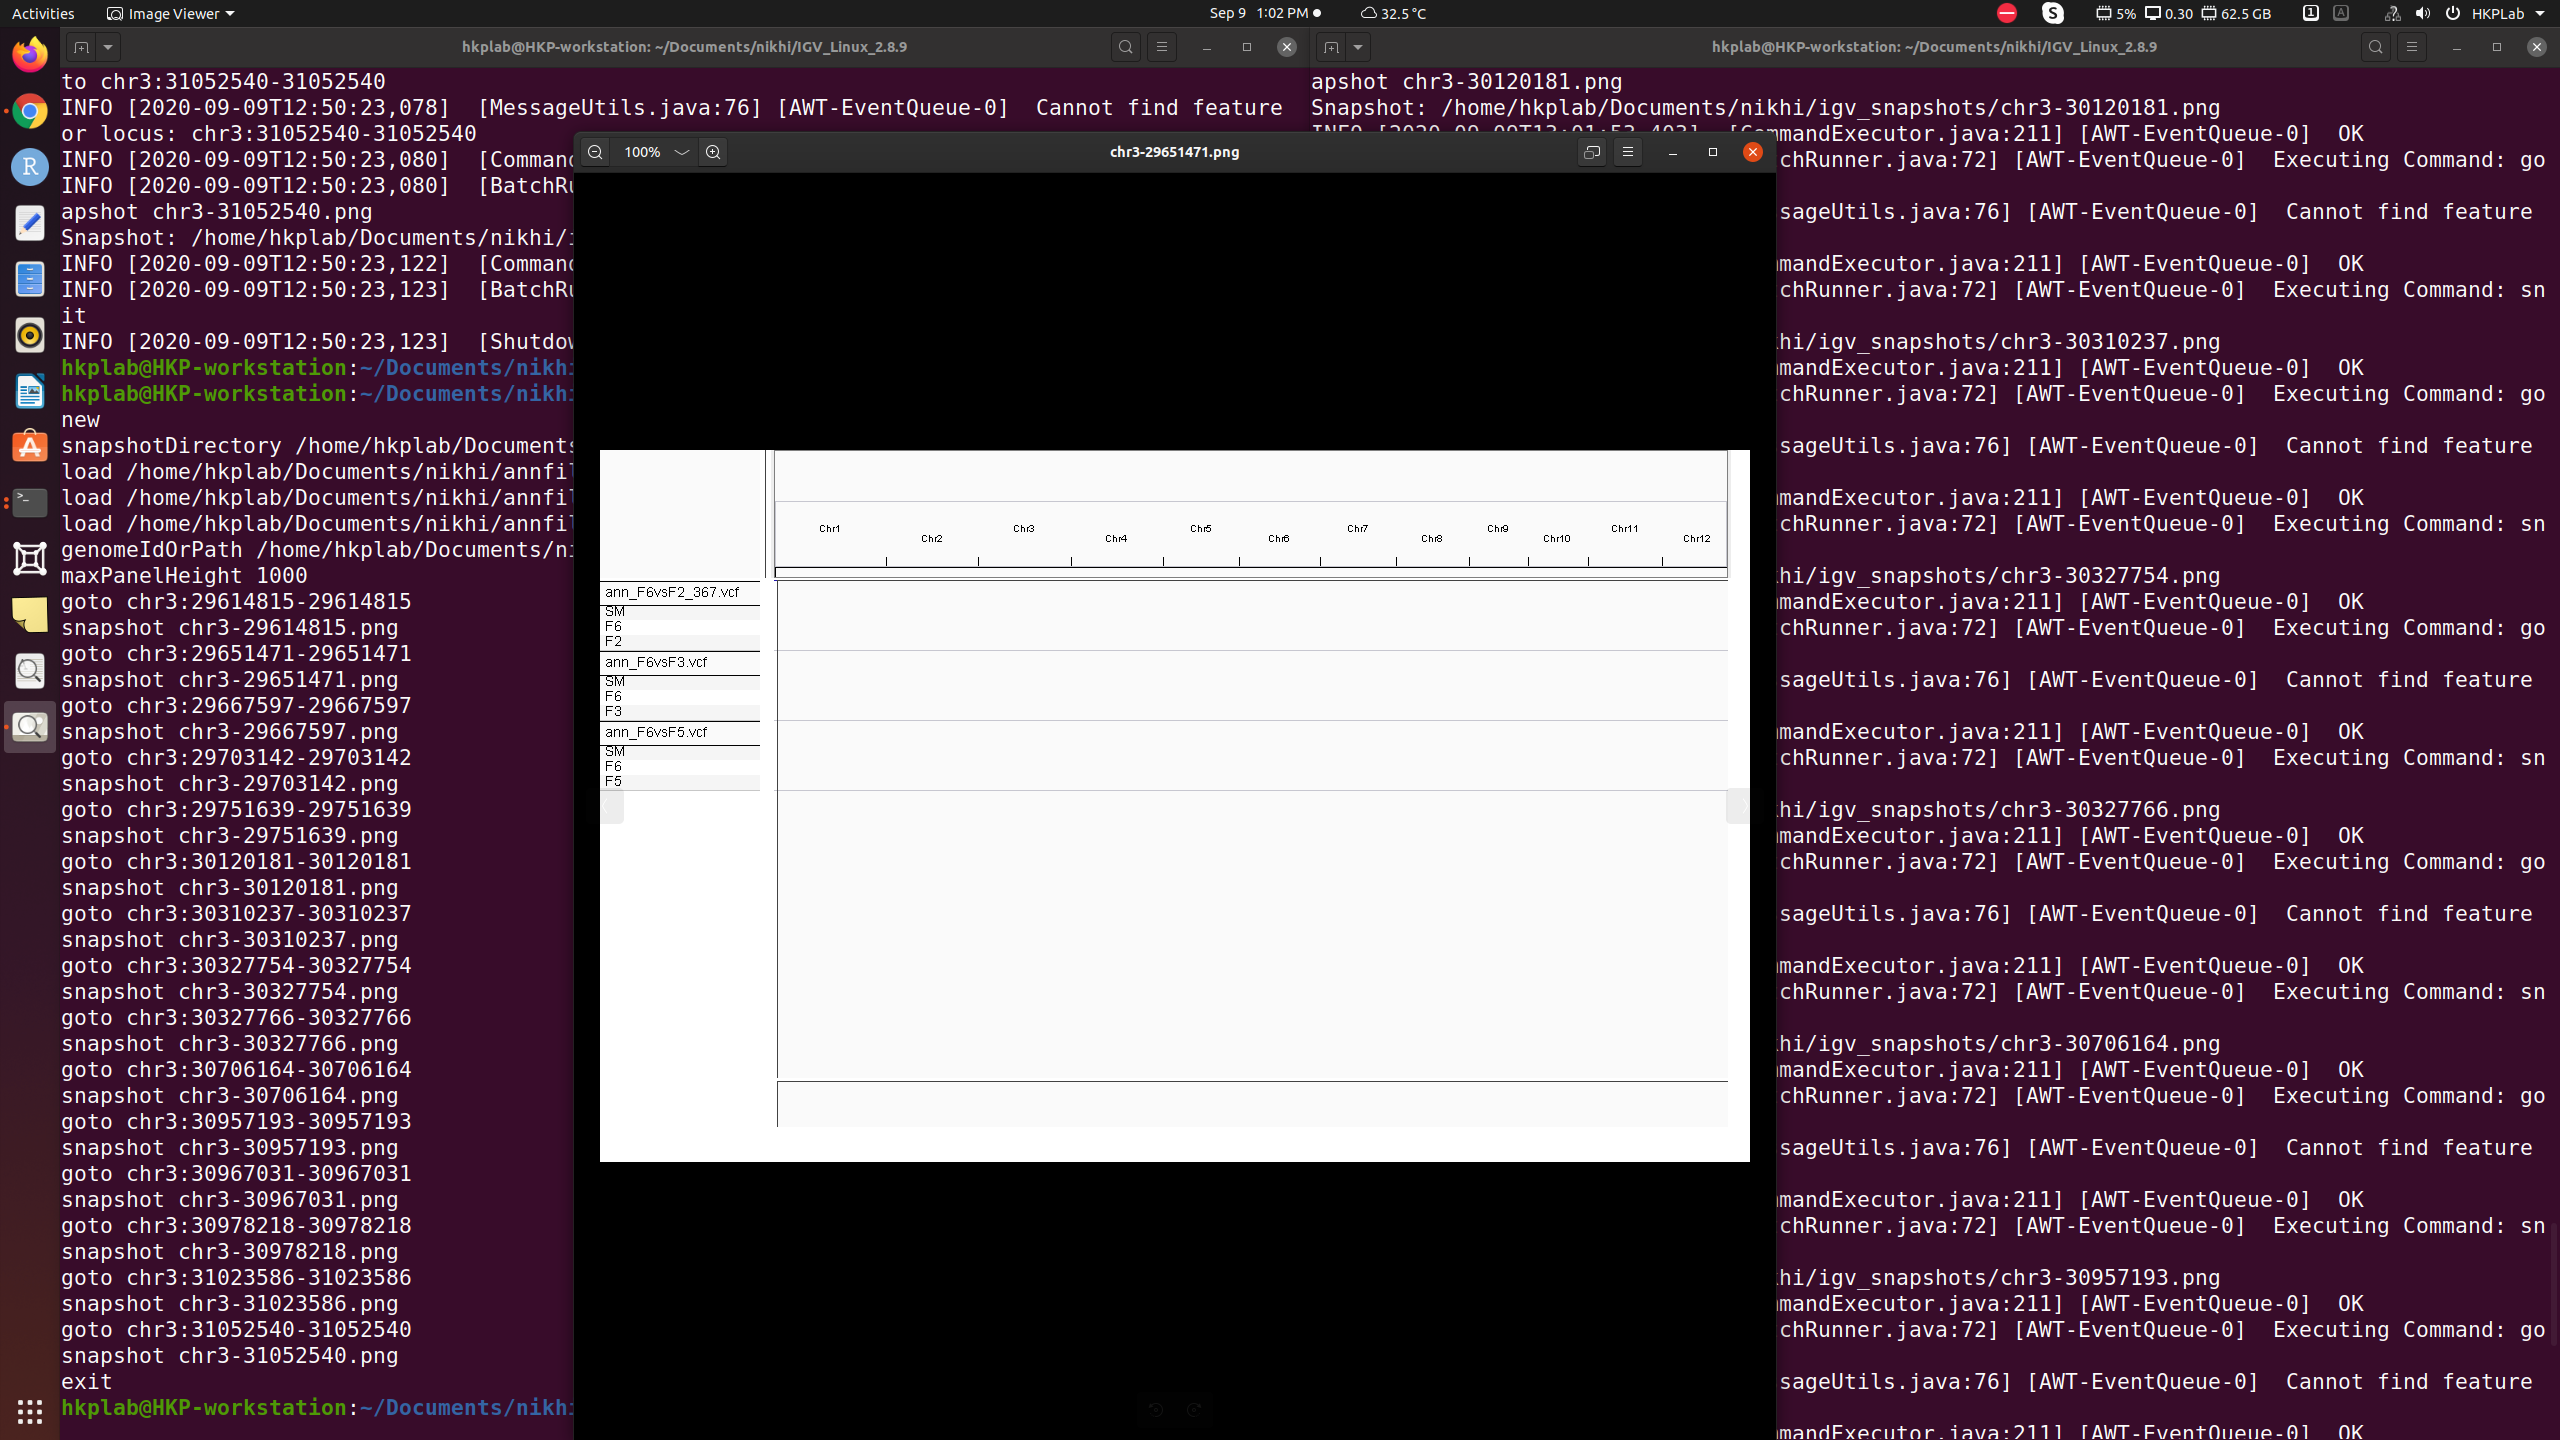
Task: Open the Rhythmbox music player icon
Action: [x=29, y=335]
